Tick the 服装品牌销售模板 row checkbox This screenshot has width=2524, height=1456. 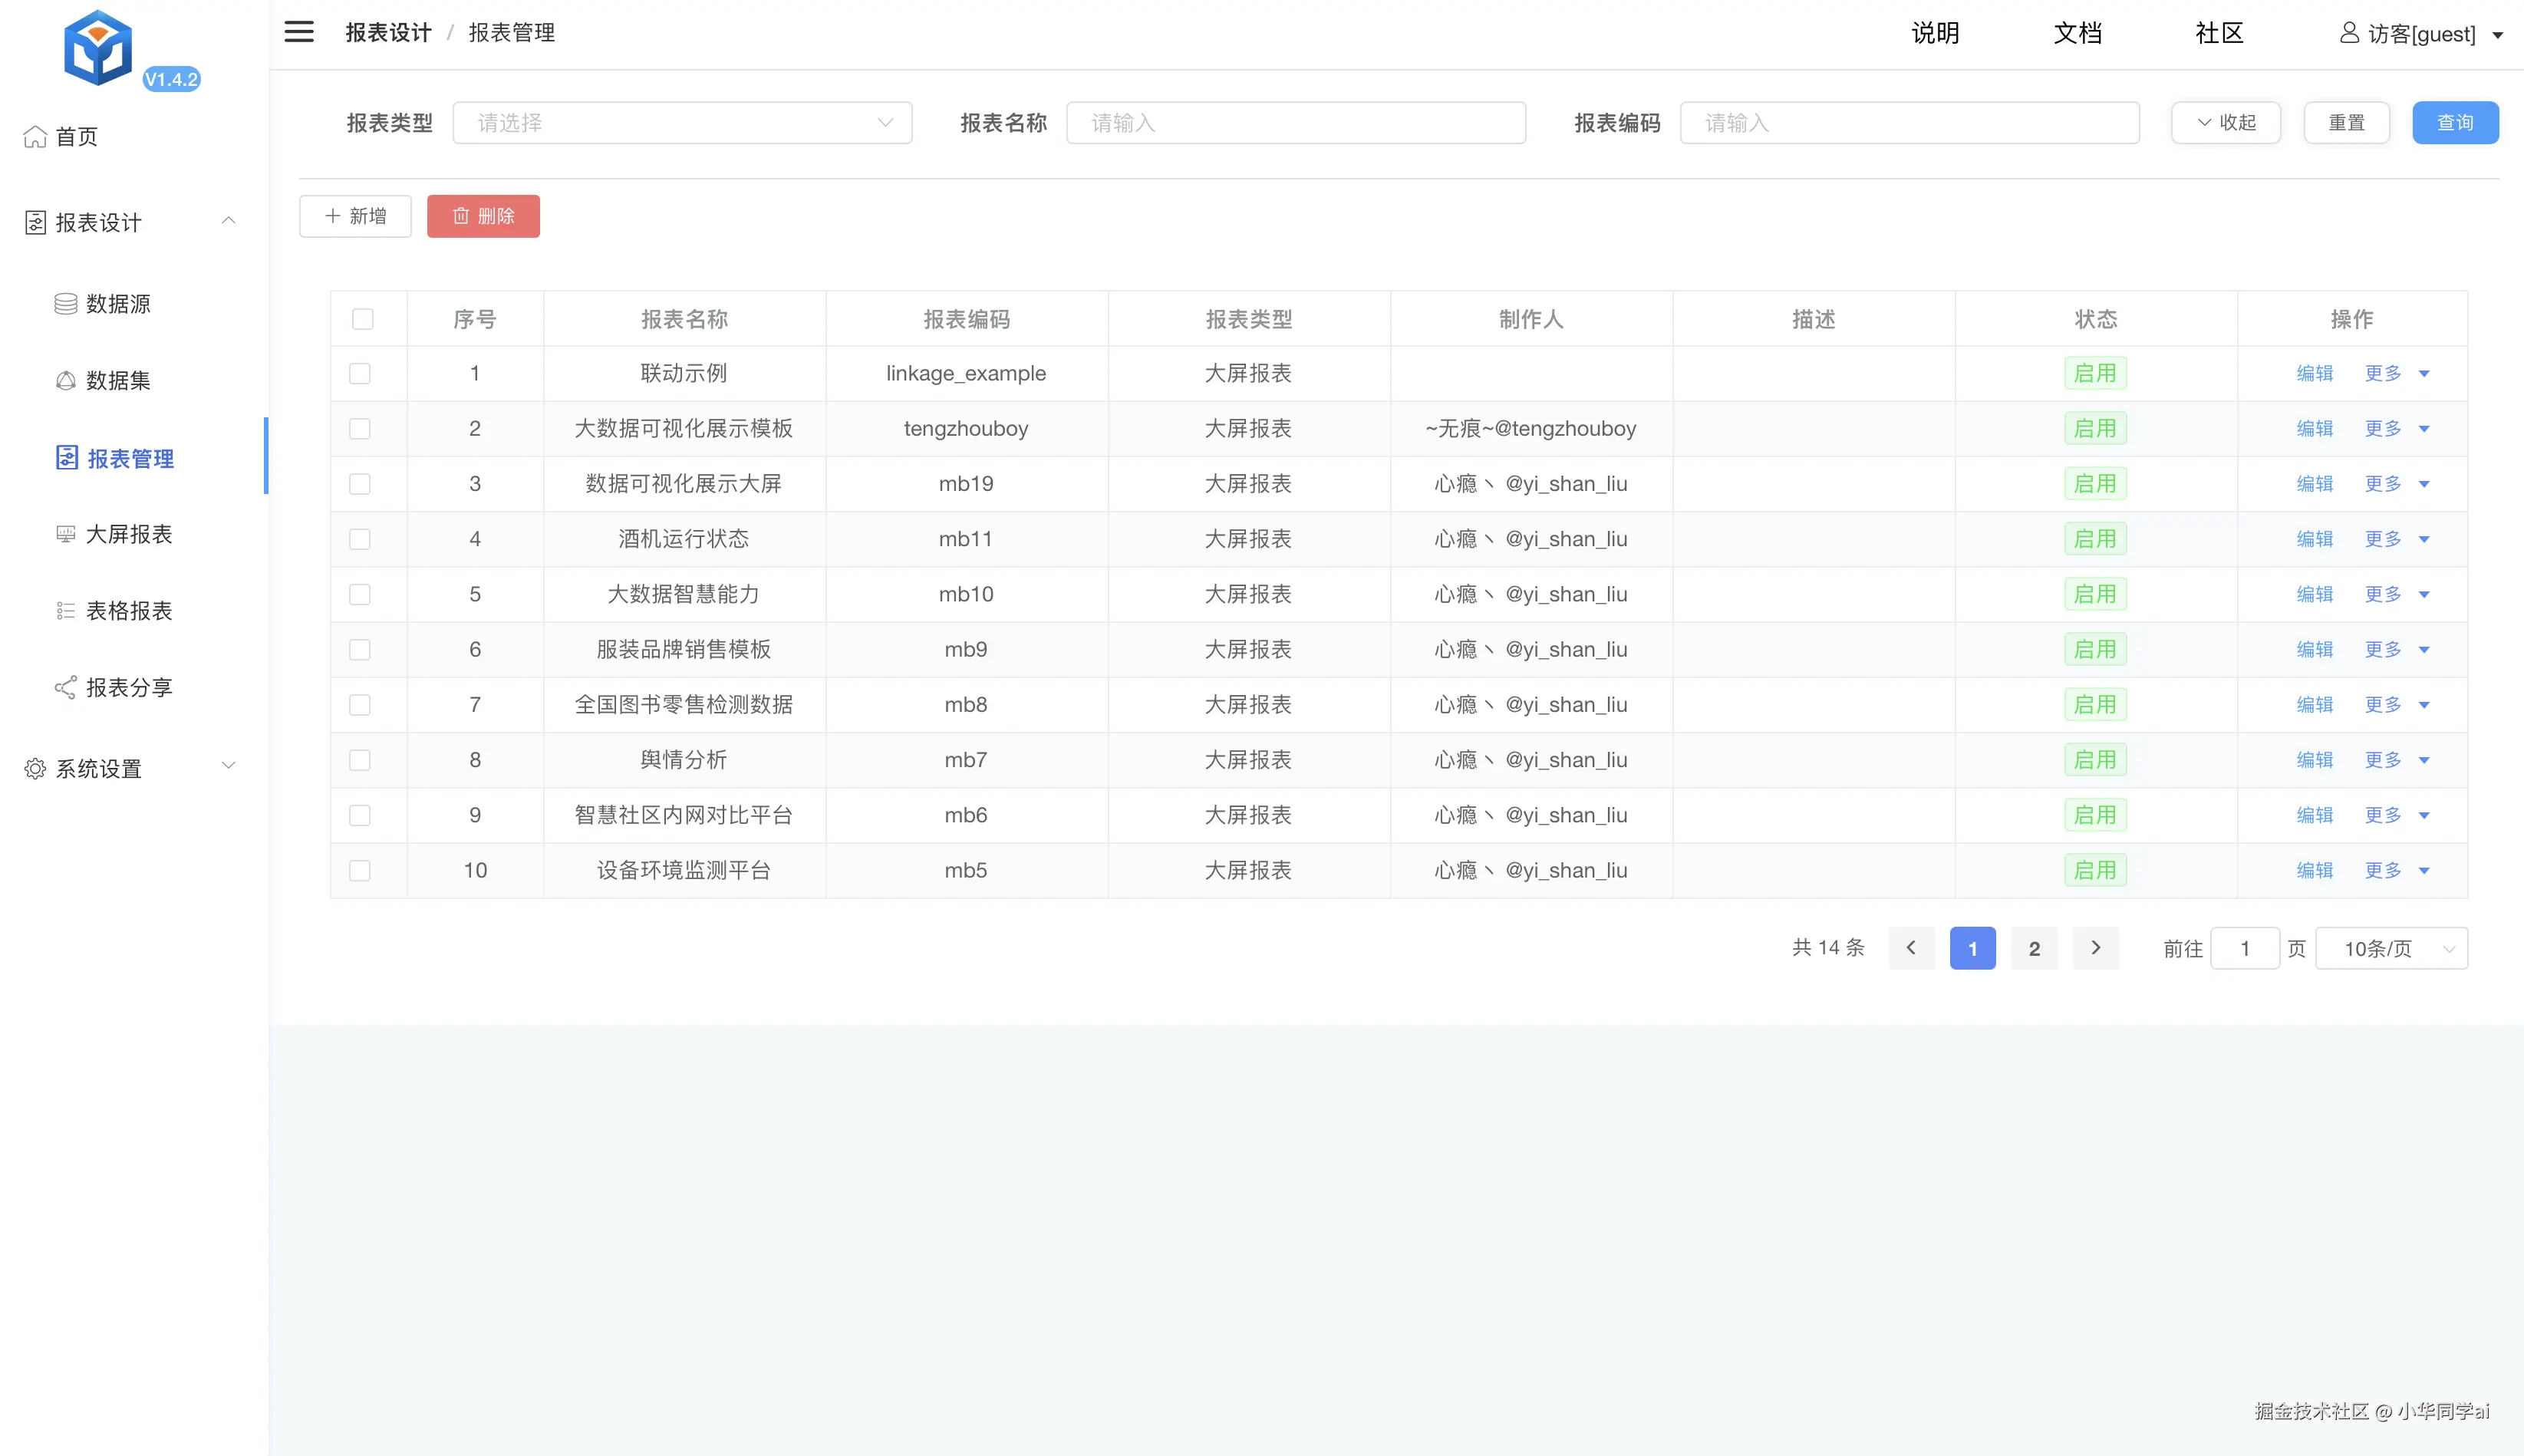[x=360, y=650]
